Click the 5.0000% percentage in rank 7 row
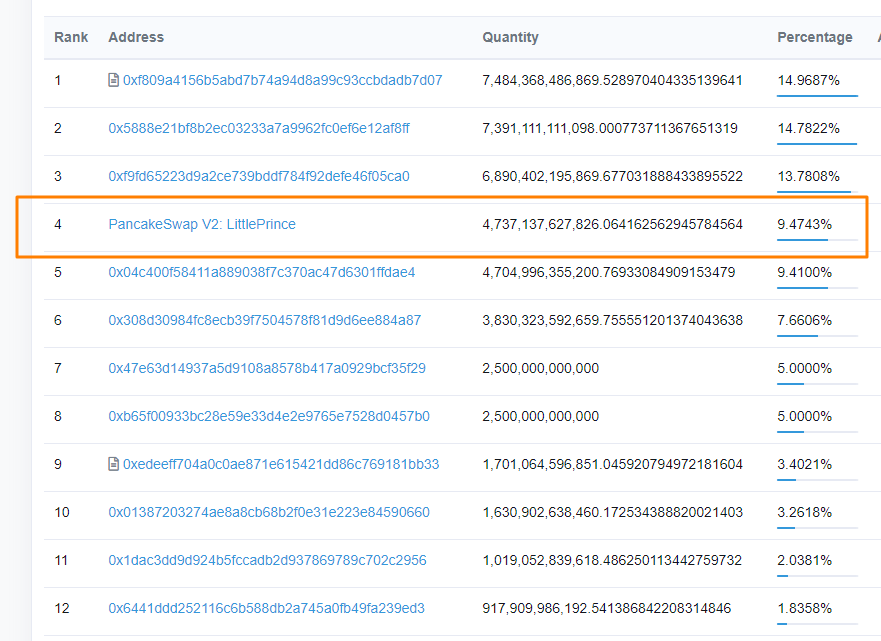The image size is (881, 641). click(x=804, y=369)
